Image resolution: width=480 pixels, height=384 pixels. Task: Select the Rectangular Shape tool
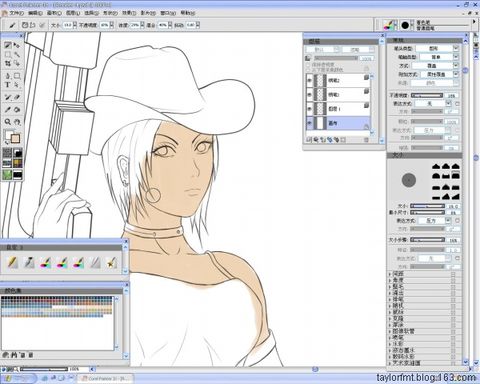pyautogui.click(x=17, y=76)
